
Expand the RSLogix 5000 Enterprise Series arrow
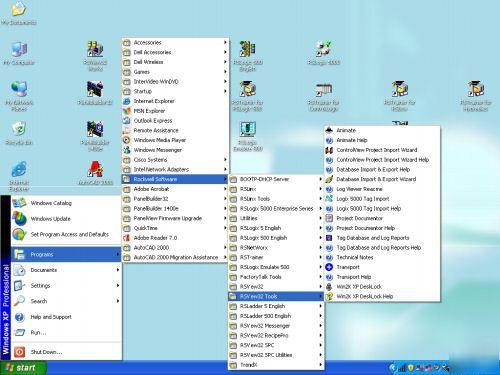tap(320, 208)
